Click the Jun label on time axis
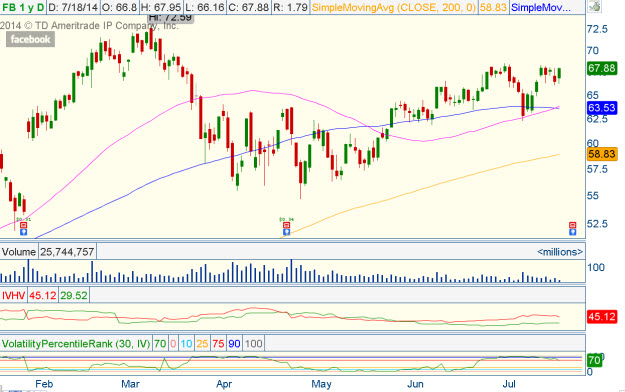The width and height of the screenshot is (625, 392). click(x=415, y=384)
